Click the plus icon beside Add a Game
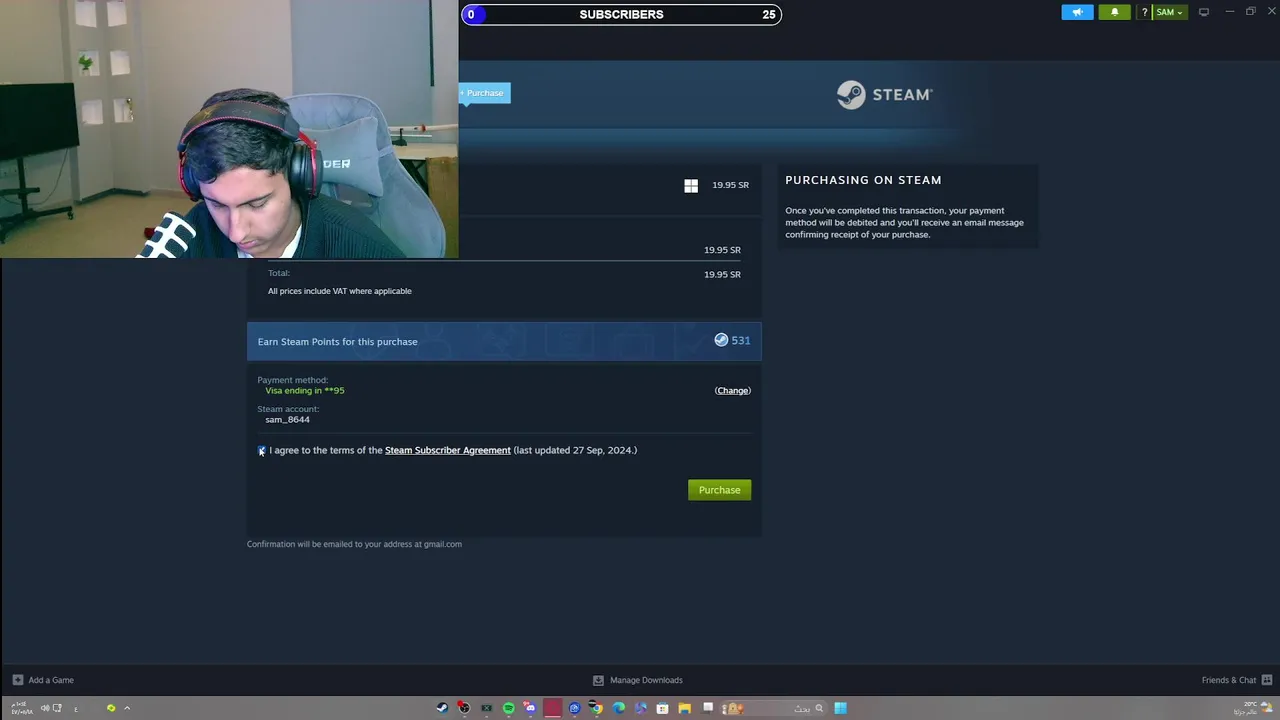 pos(17,680)
